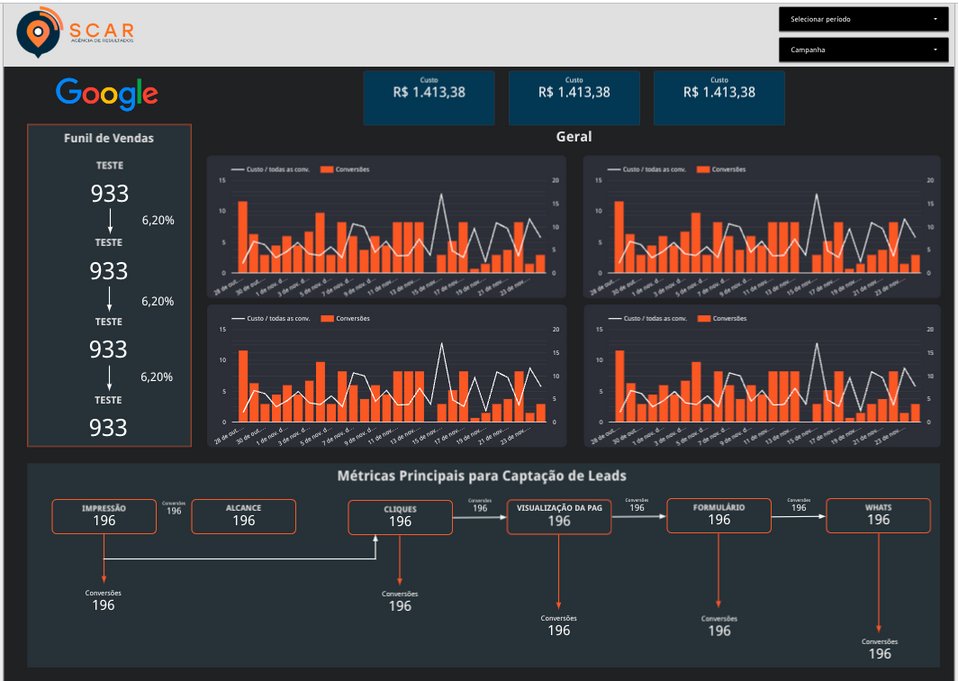Click the Custo / todas as conv. legend in the top-right chart
The image size is (958, 681).
[x=646, y=169]
